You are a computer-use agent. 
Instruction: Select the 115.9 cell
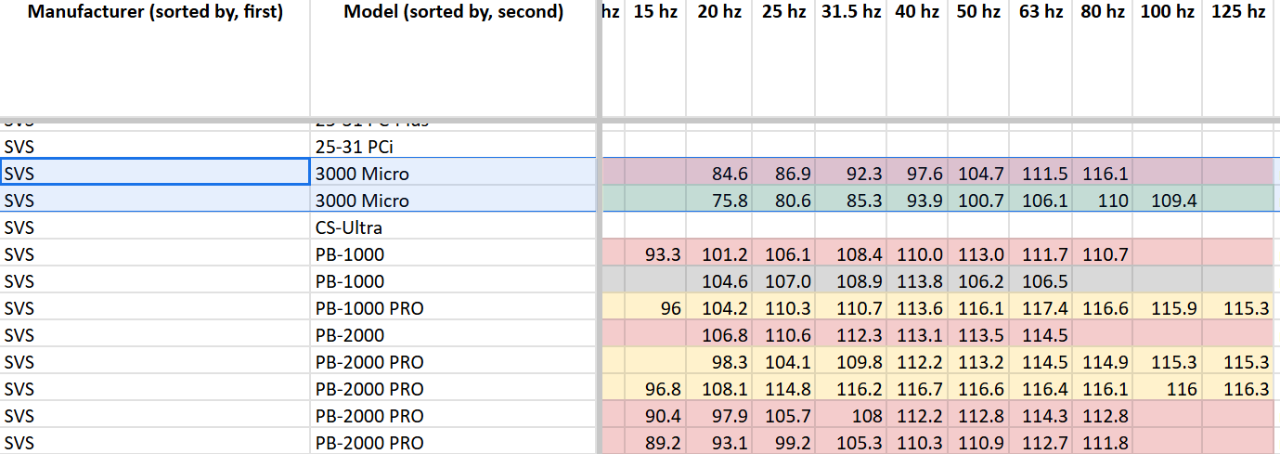[1168, 308]
